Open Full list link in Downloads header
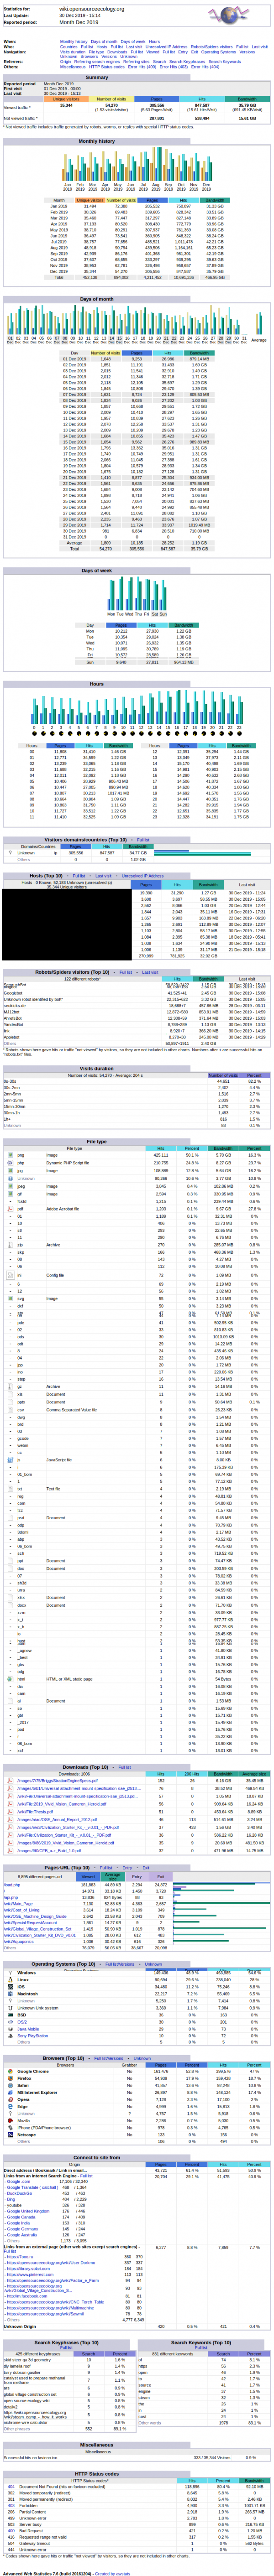This screenshot has width=274, height=2576. tap(125, 1767)
